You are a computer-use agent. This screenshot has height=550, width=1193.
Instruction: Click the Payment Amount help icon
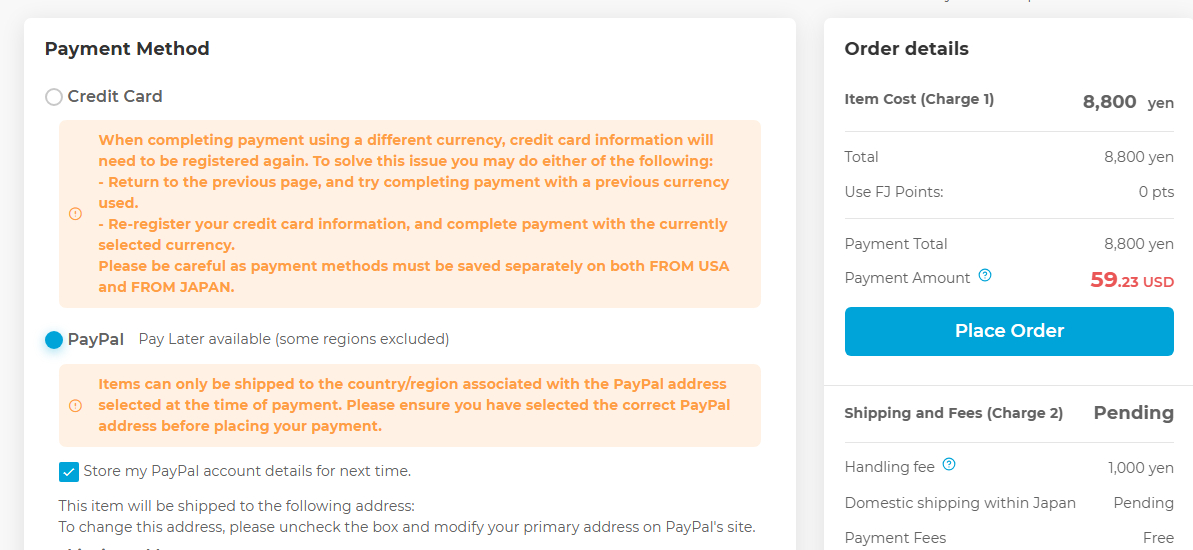[985, 276]
